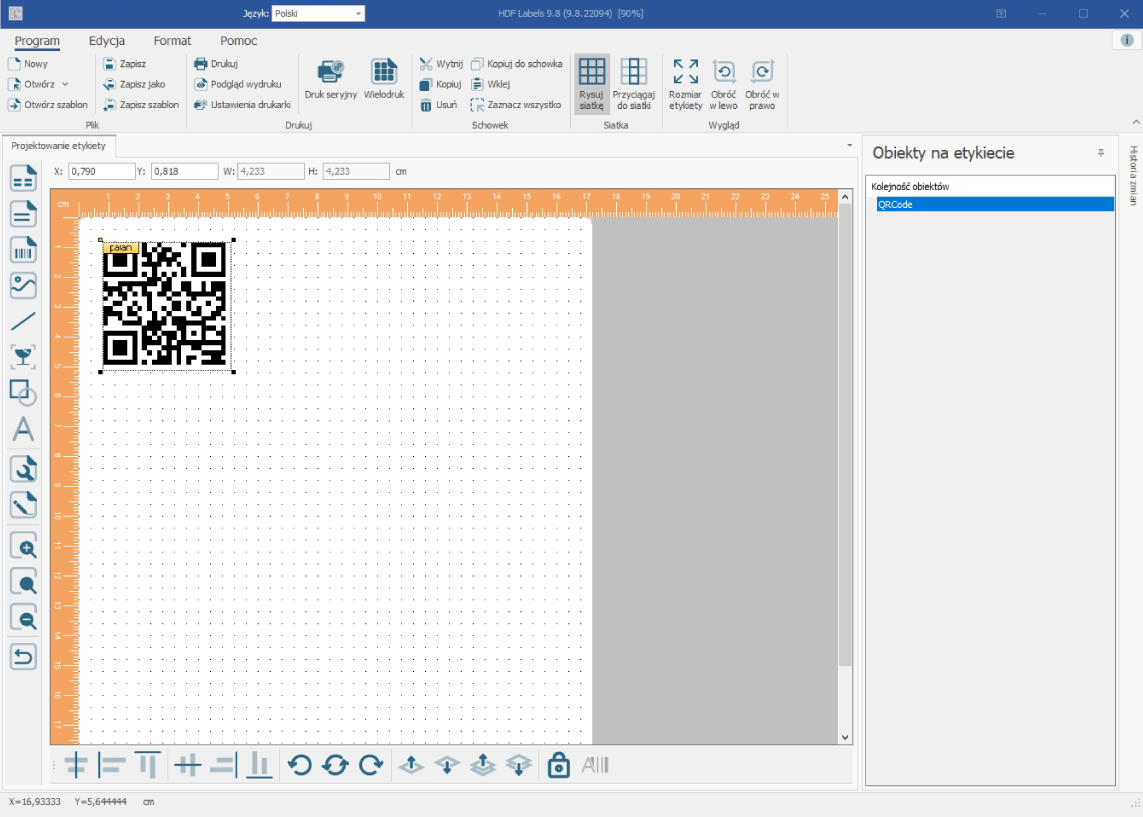This screenshot has width=1143, height=817.
Task: Toggle Rysuj siatkę grid drawing
Action: pos(591,85)
